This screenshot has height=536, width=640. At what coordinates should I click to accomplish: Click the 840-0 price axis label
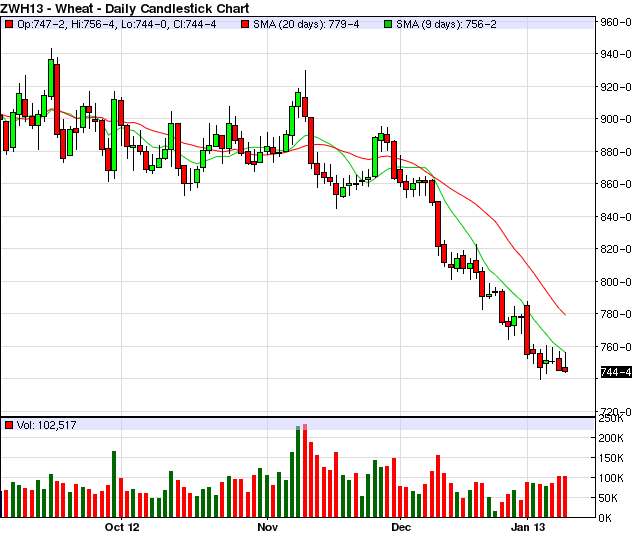(x=616, y=217)
